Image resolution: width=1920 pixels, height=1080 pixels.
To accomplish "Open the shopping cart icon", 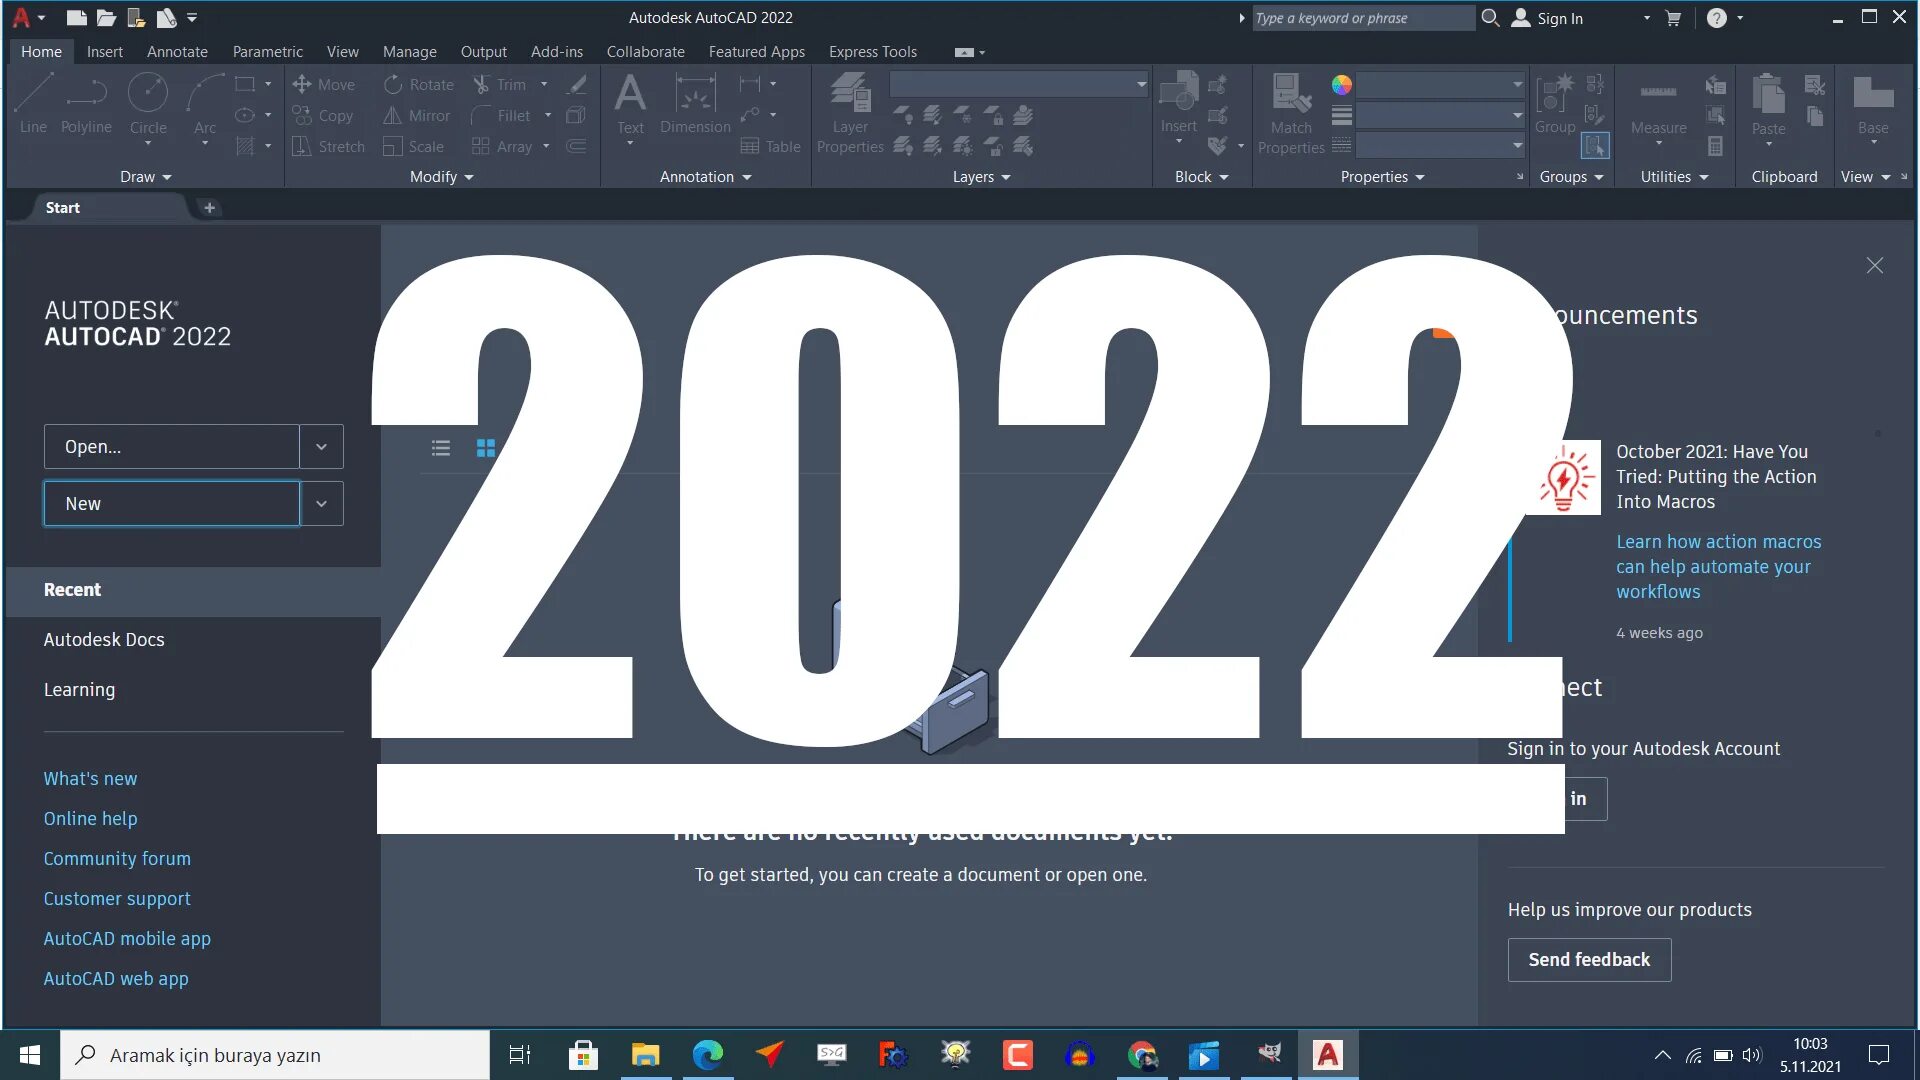I will click(x=1672, y=18).
